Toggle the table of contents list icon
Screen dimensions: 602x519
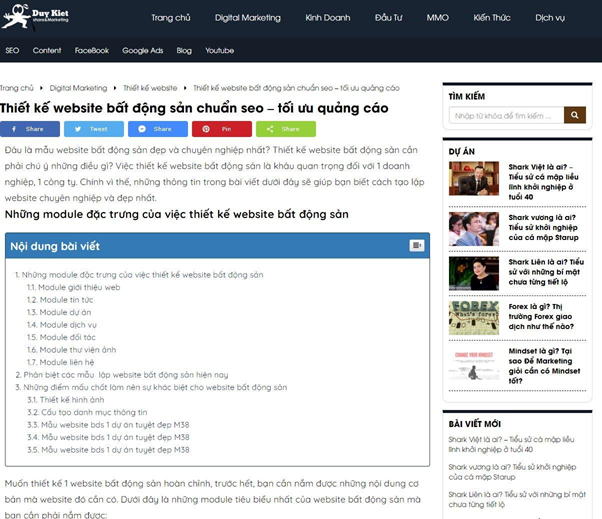[x=416, y=245]
